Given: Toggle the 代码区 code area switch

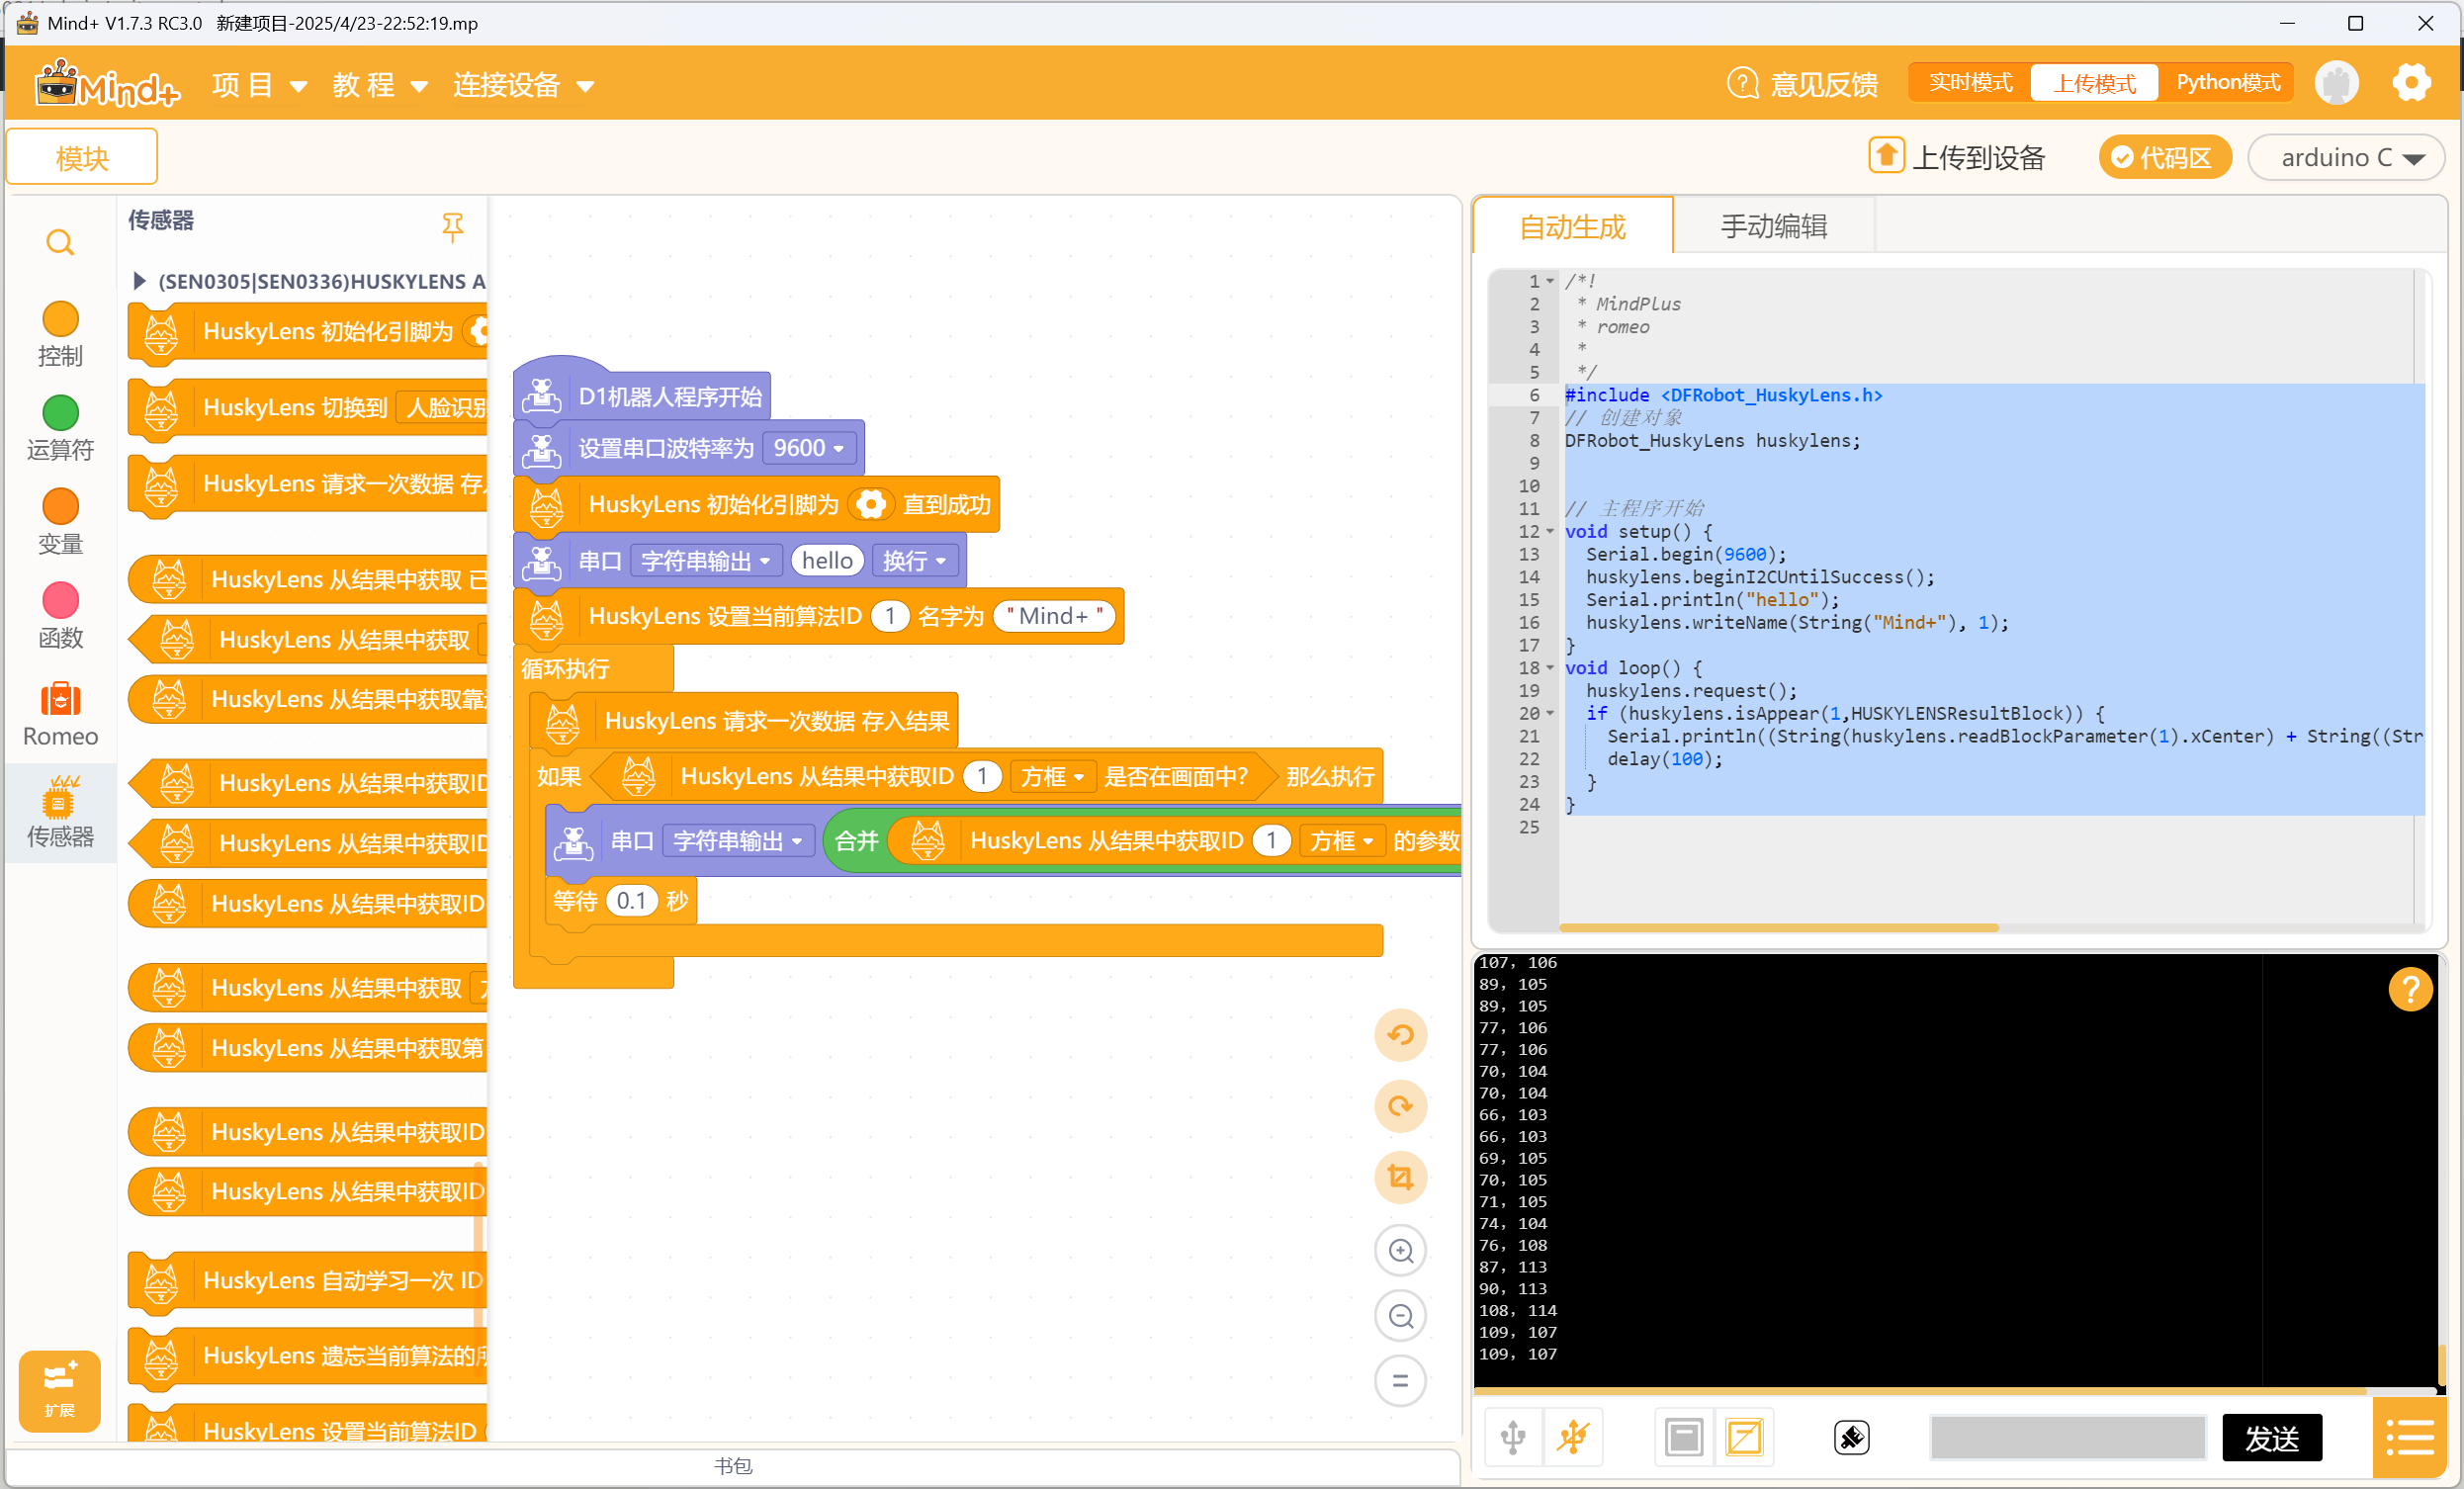Looking at the screenshot, I should tap(2165, 157).
